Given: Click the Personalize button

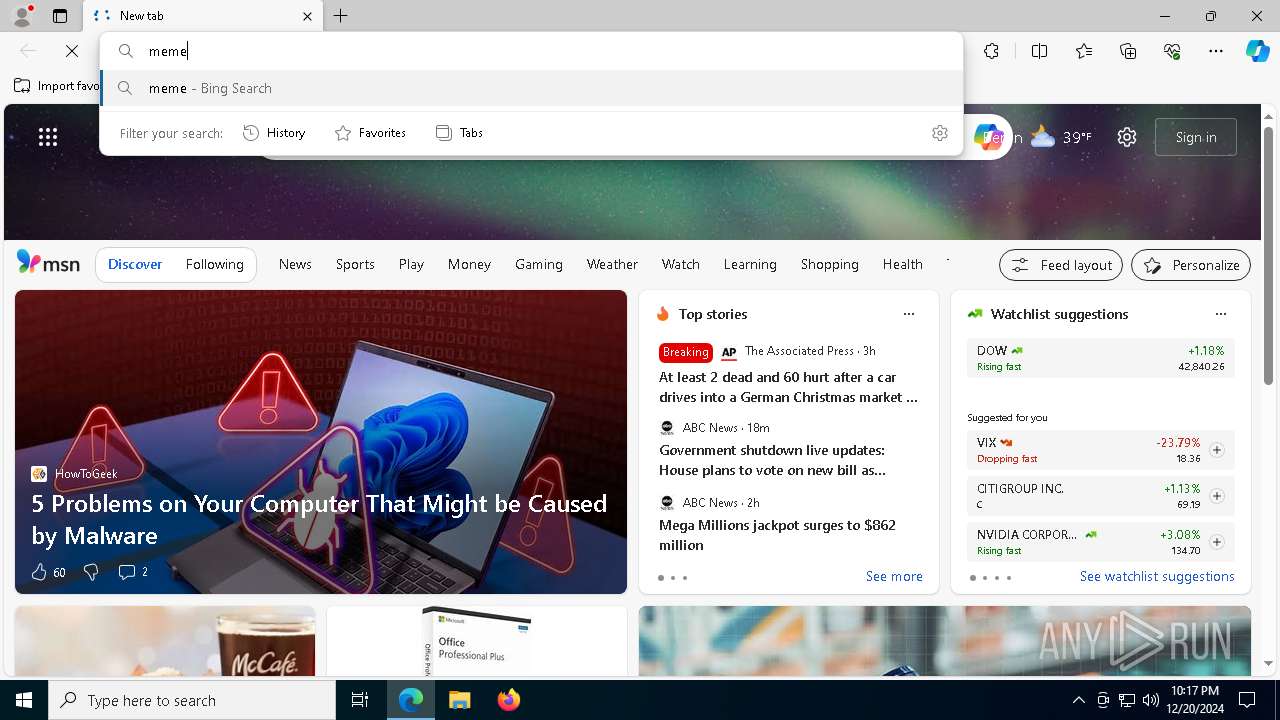Looking at the screenshot, I should click(1191, 265).
